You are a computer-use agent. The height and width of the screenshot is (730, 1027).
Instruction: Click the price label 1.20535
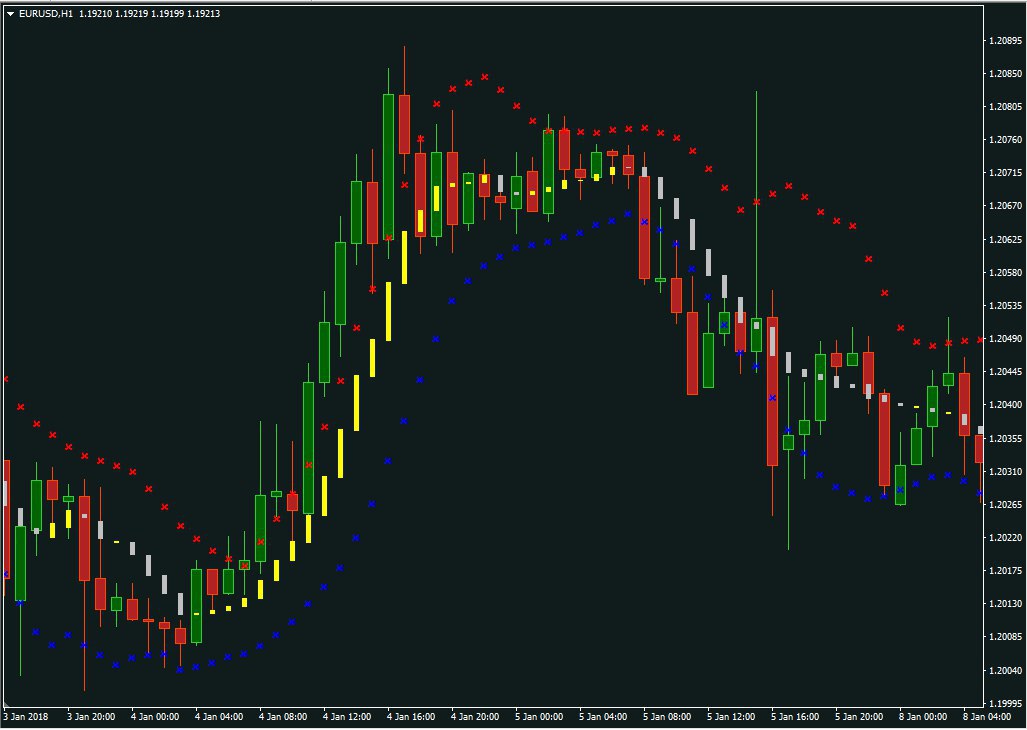(1005, 306)
